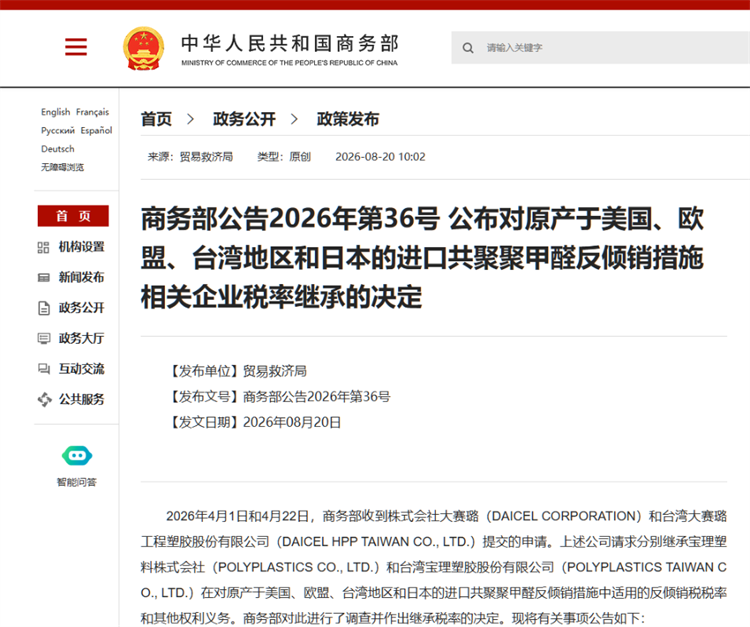
Task: Click the national emblem logo
Action: 143,48
